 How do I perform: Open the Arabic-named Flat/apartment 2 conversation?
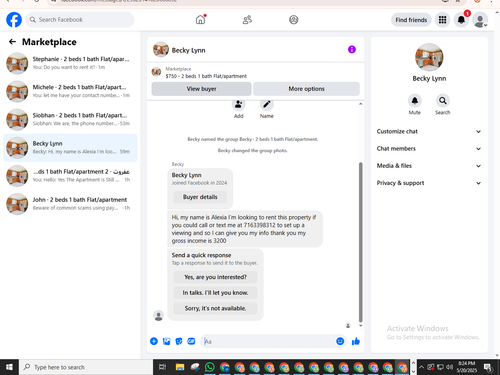[x=70, y=176]
